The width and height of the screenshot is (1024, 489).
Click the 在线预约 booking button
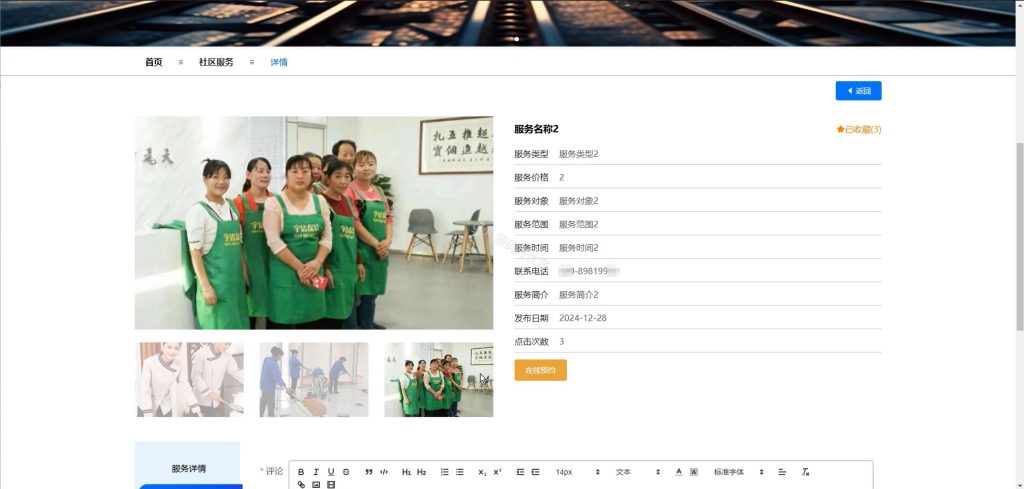pos(540,370)
